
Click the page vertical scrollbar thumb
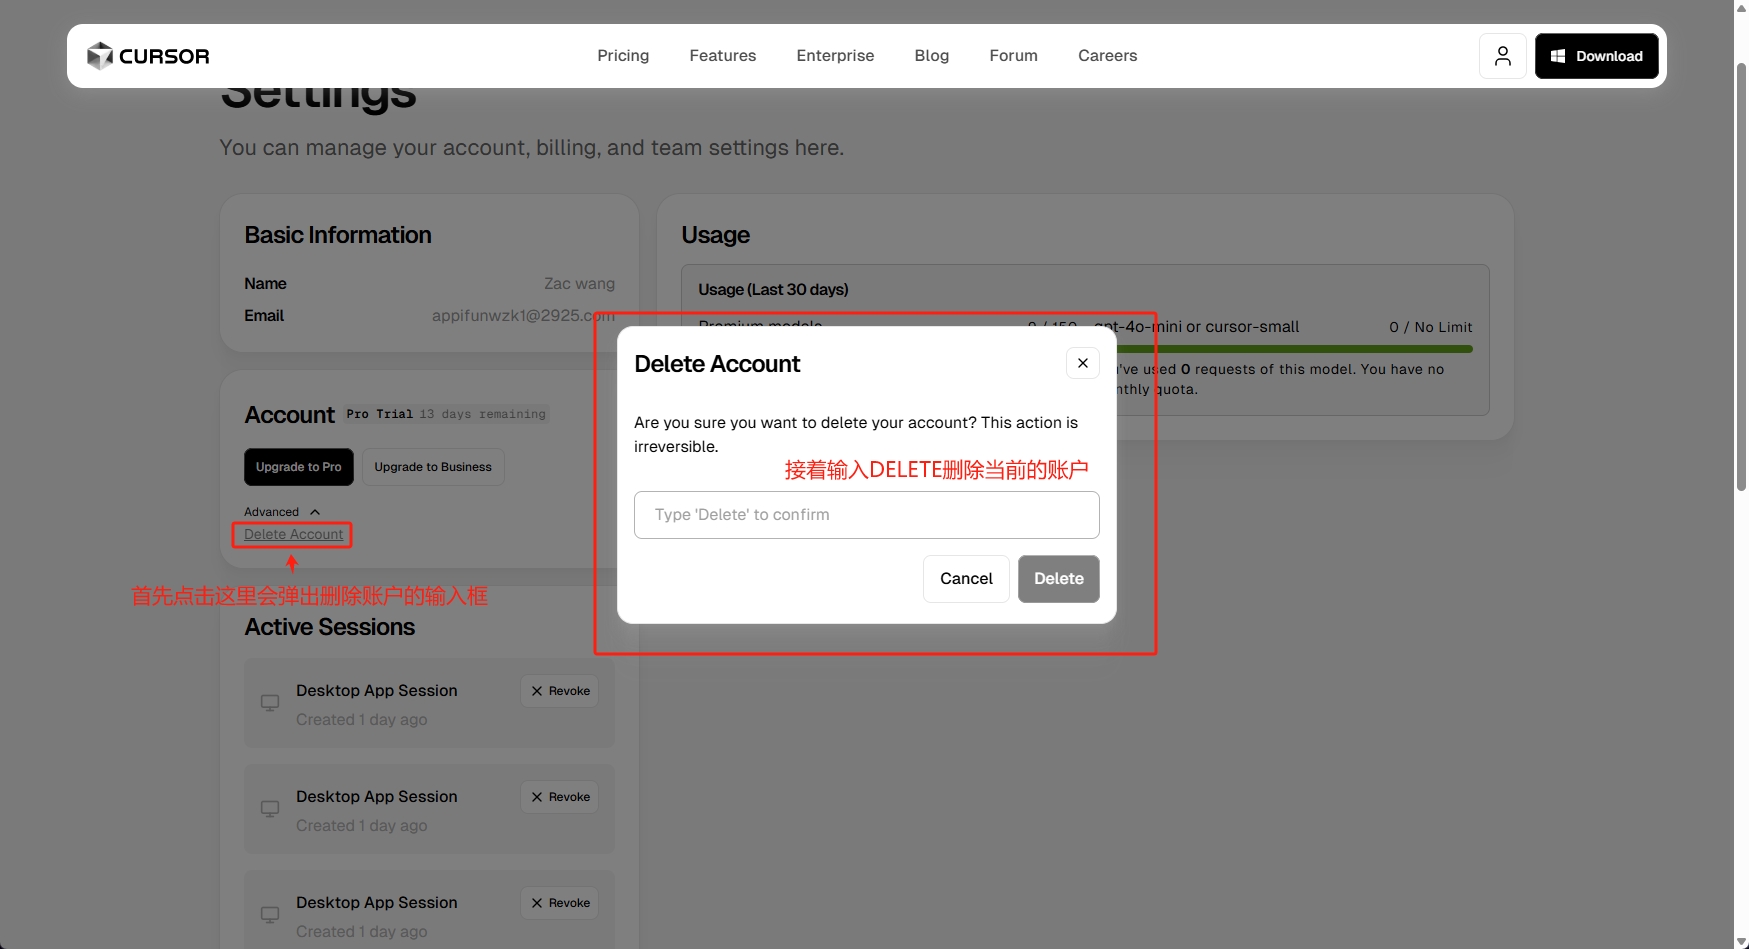(x=1741, y=277)
